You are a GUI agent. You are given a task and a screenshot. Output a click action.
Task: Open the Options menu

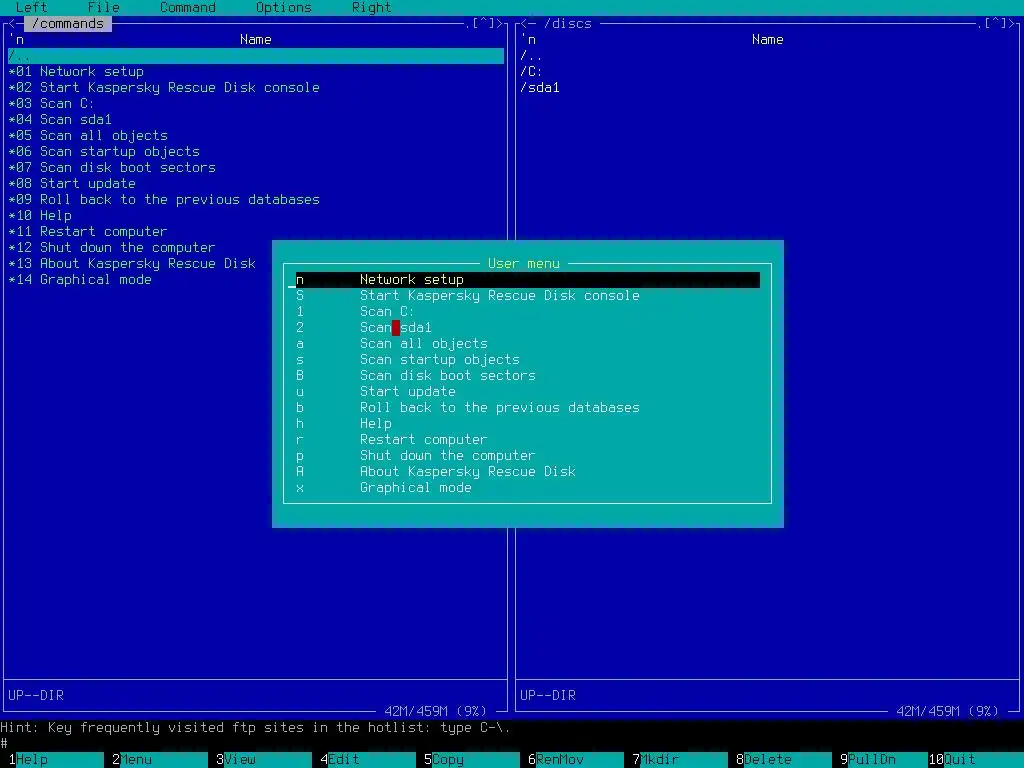pyautogui.click(x=283, y=7)
